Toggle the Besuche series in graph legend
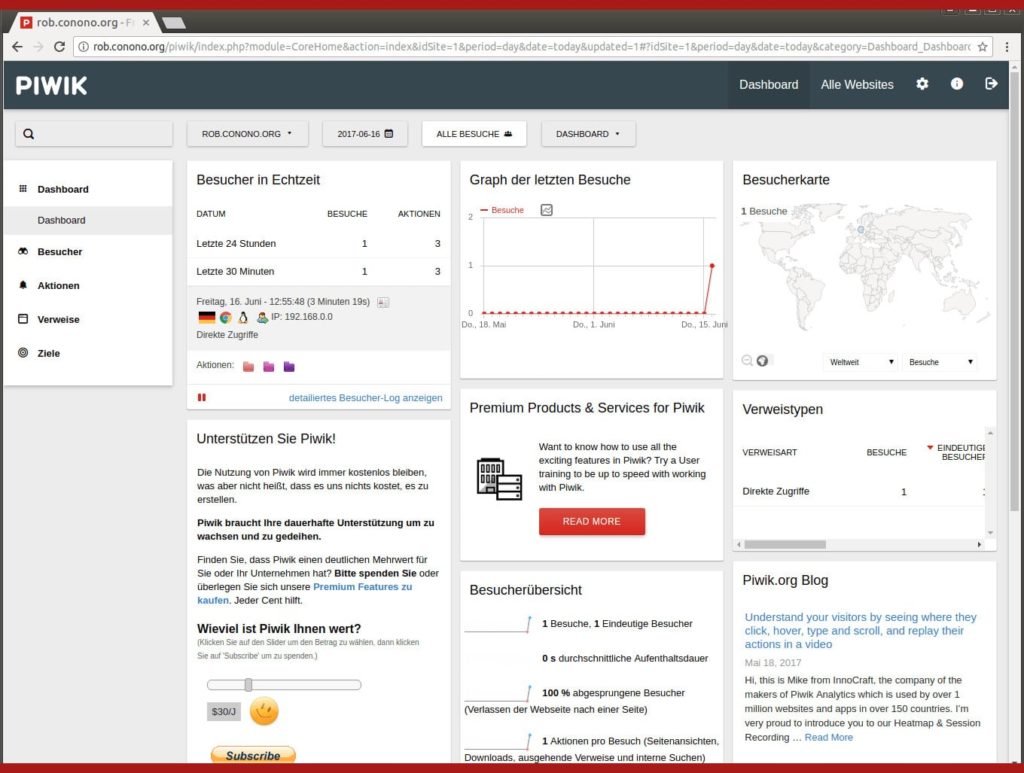1024x773 pixels. point(502,210)
